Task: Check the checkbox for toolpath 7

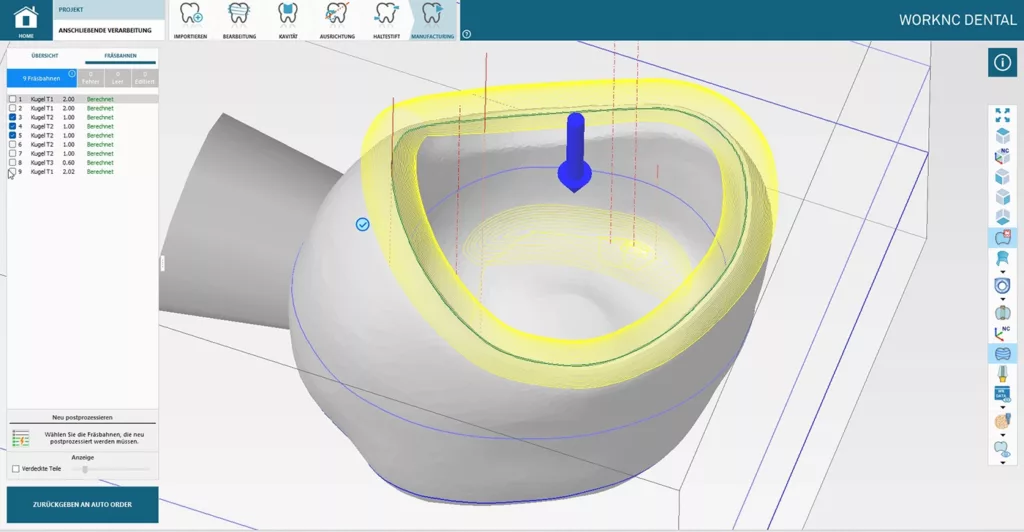Action: point(12,153)
